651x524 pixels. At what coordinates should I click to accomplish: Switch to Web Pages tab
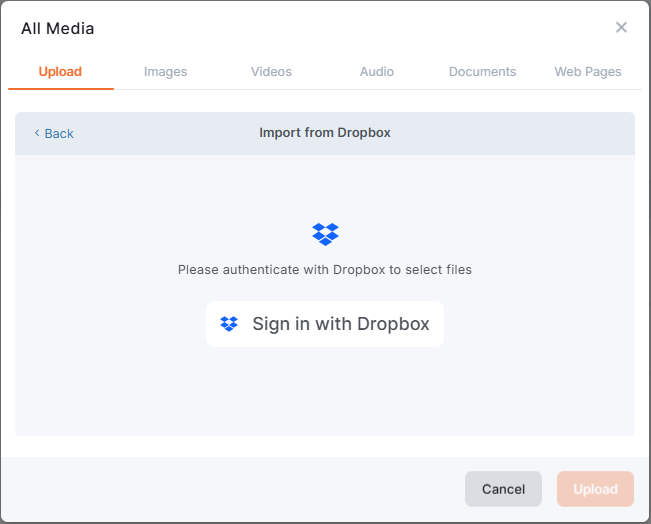pos(588,72)
